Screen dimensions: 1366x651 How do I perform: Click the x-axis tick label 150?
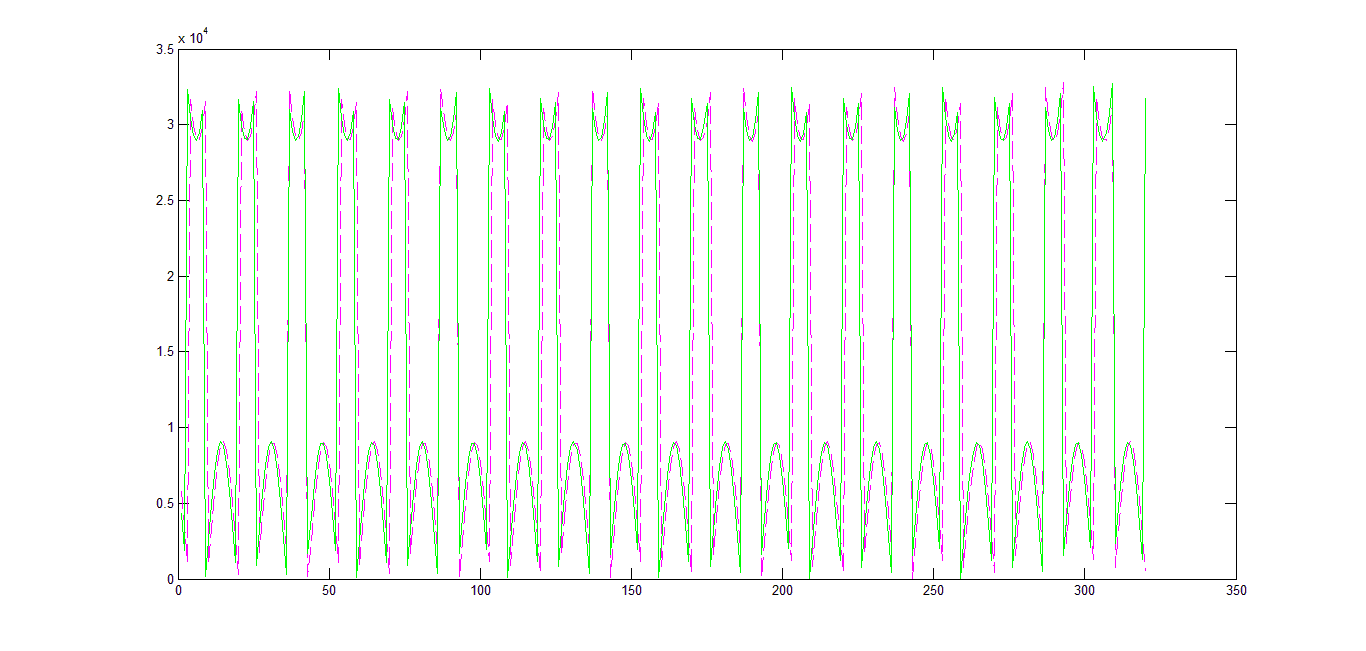tap(631, 591)
